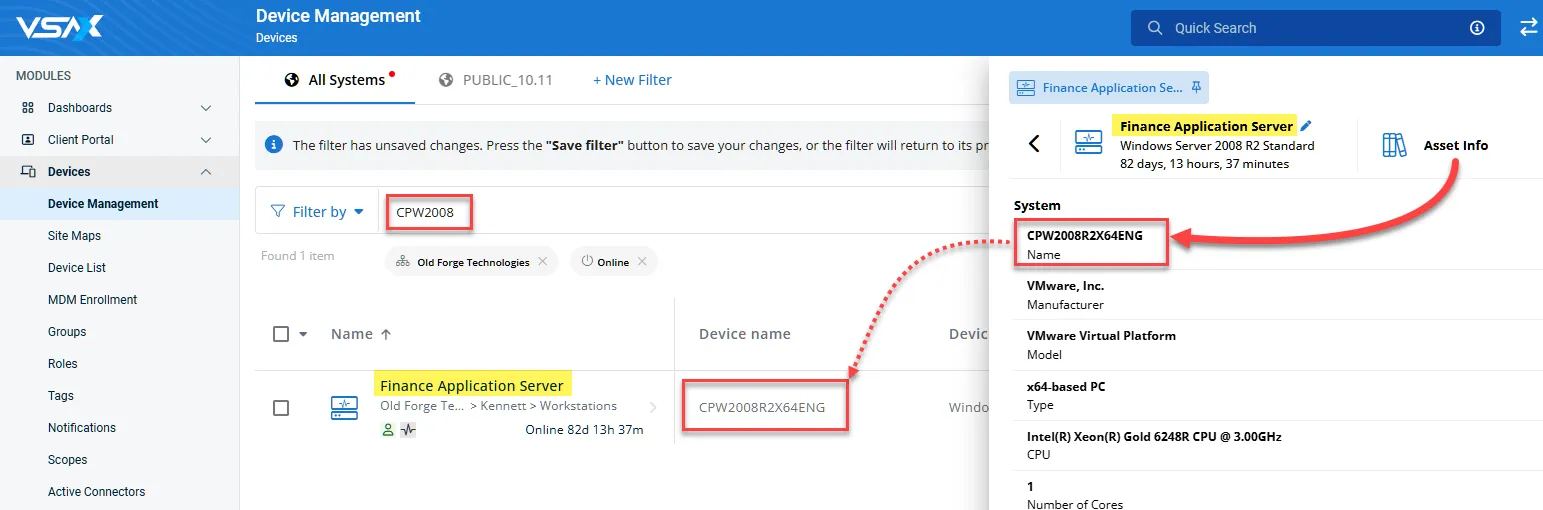Open the Filter by dropdown

(317, 212)
